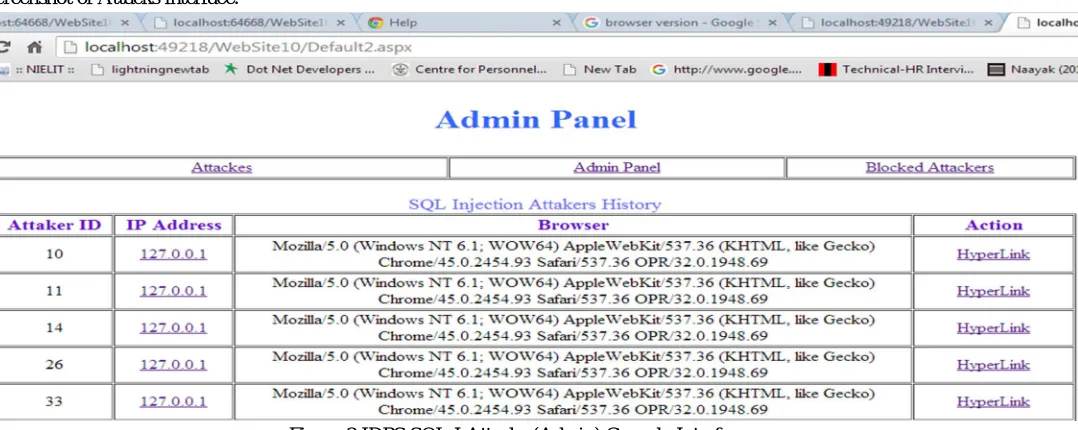Click HyperLink action for attacker 33
The height and width of the screenshot is (430, 1078).
pyautogui.click(x=993, y=402)
